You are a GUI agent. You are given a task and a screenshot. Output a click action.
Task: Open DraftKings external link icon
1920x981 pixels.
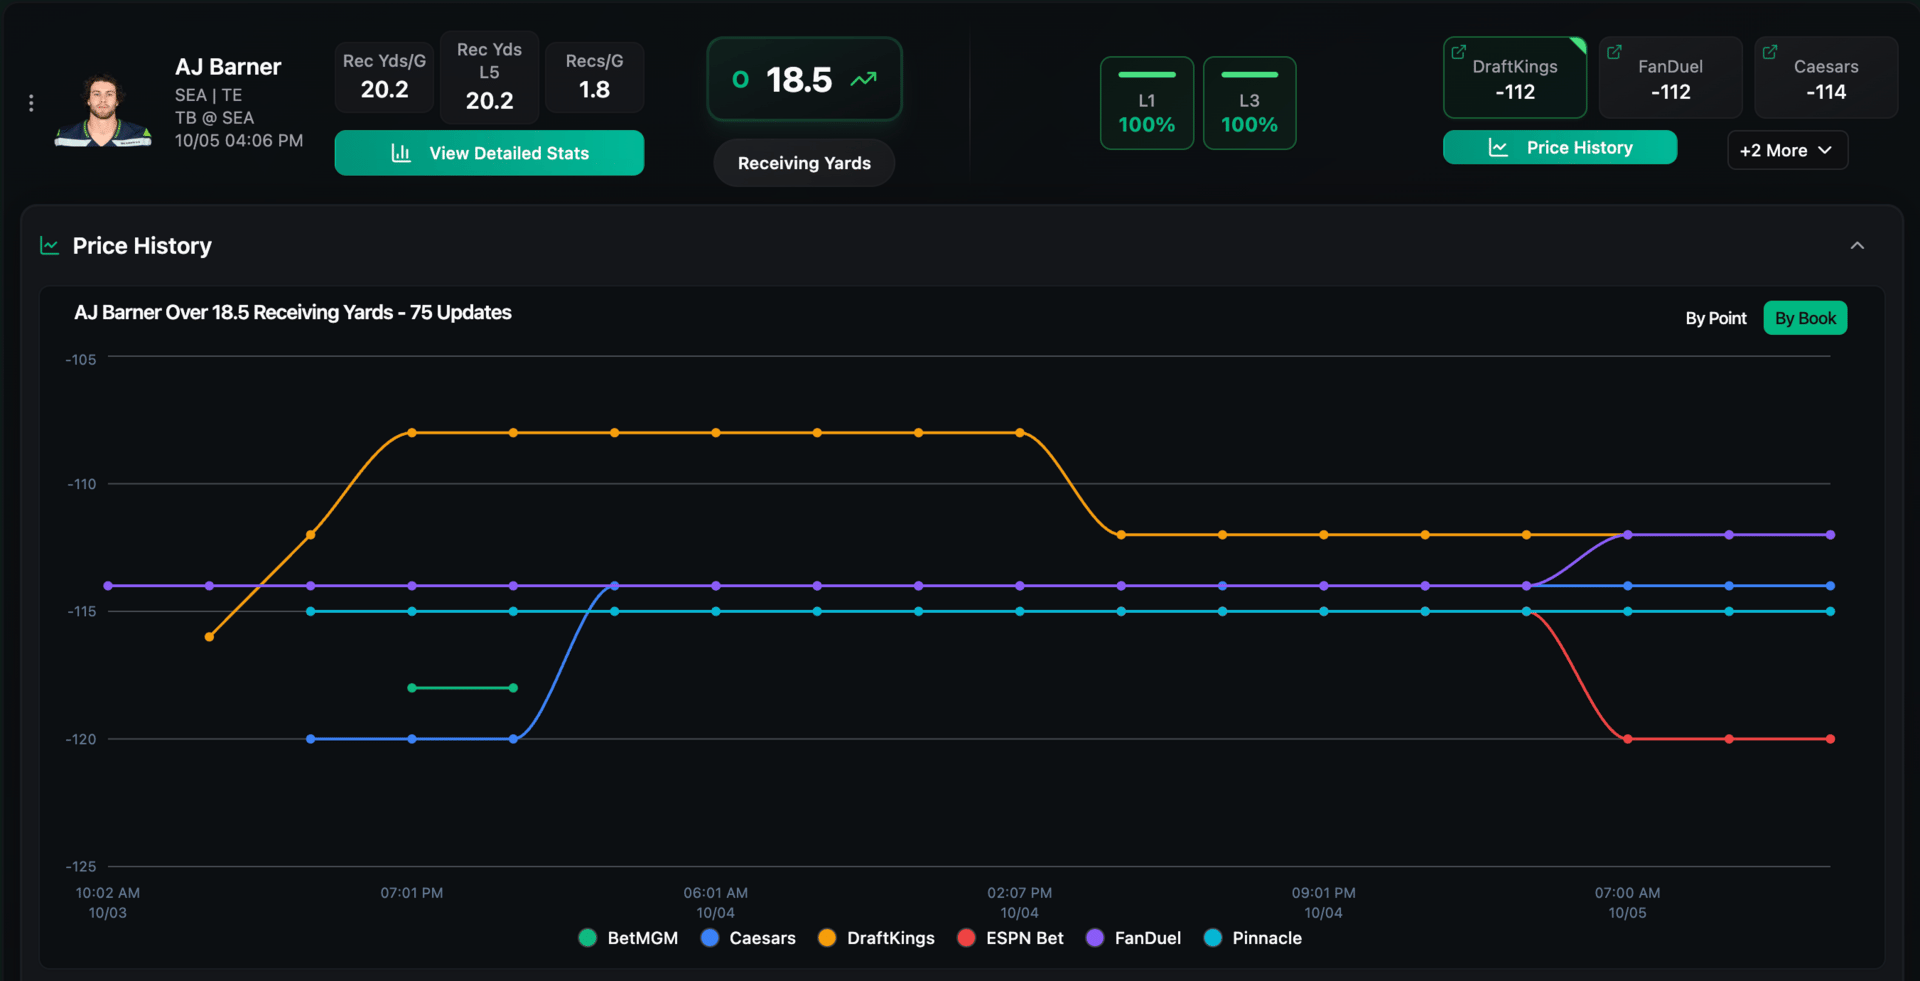[x=1459, y=52]
